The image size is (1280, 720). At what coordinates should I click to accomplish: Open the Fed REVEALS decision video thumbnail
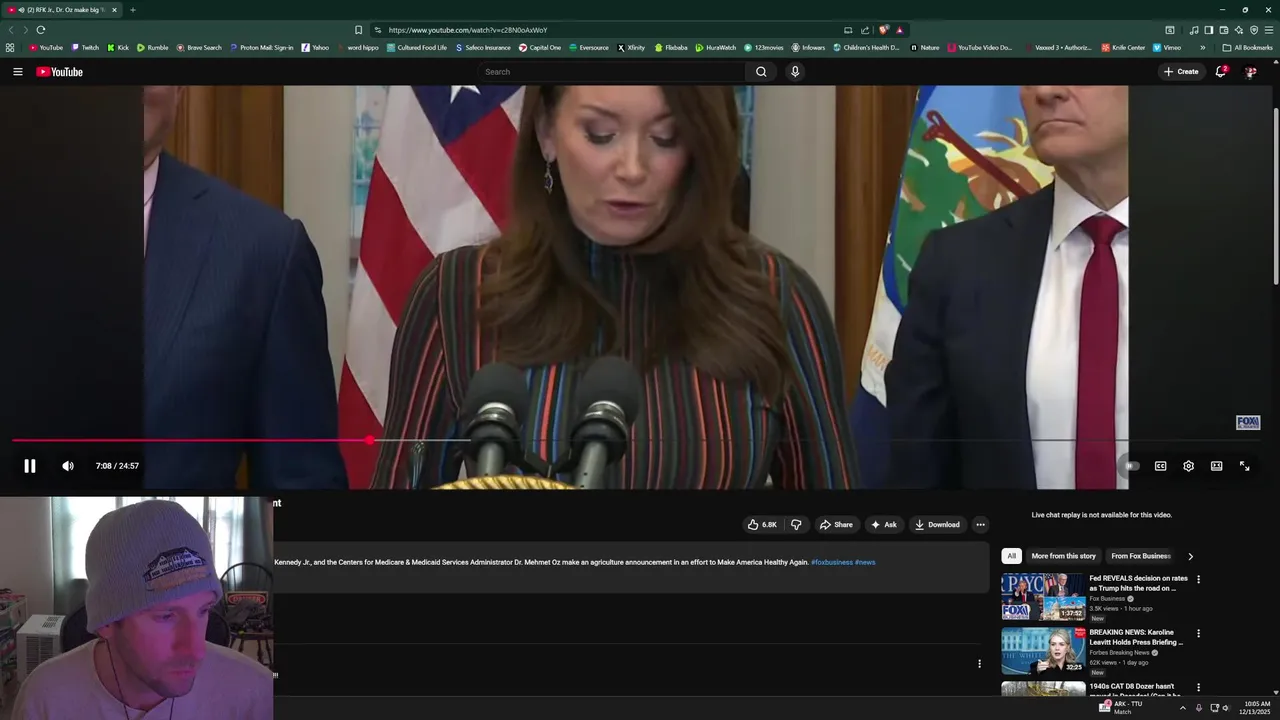(1043, 597)
